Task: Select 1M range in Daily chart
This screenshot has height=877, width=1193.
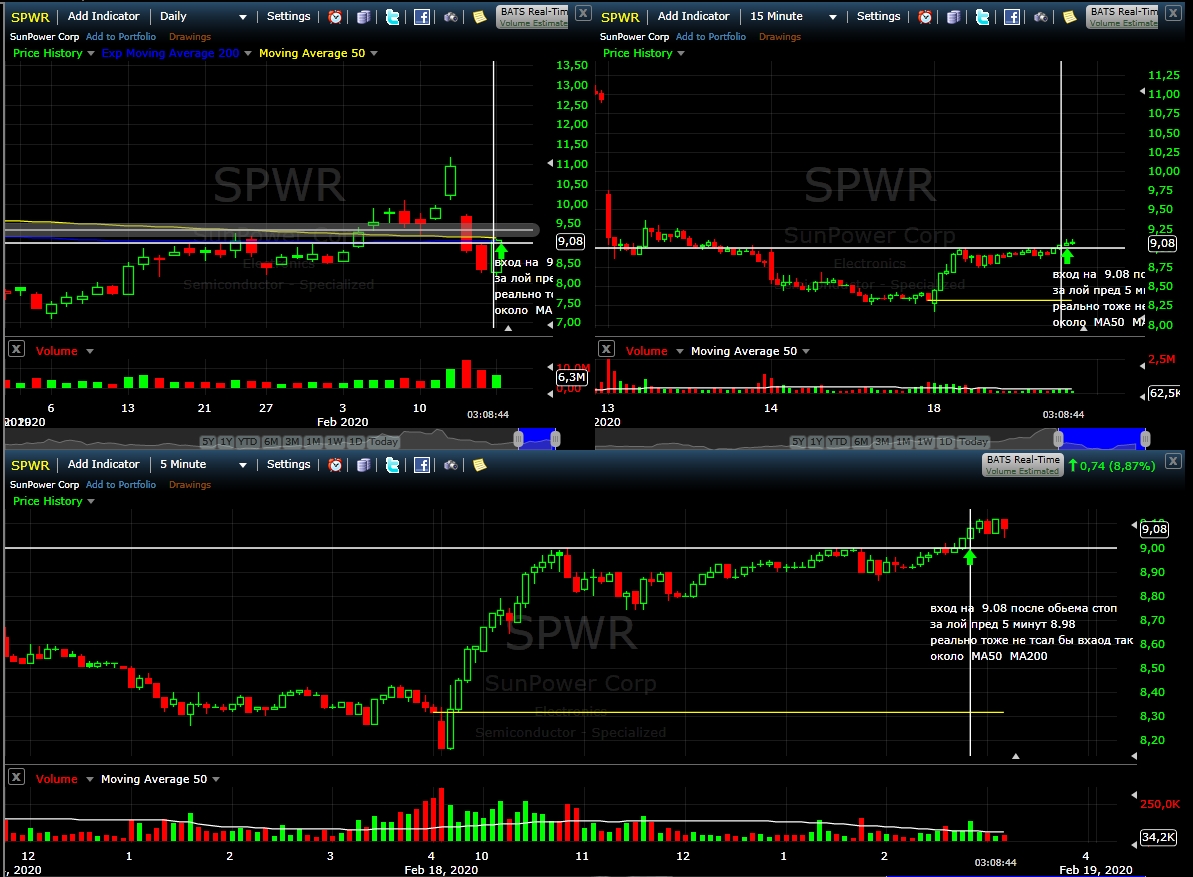Action: tap(313, 441)
